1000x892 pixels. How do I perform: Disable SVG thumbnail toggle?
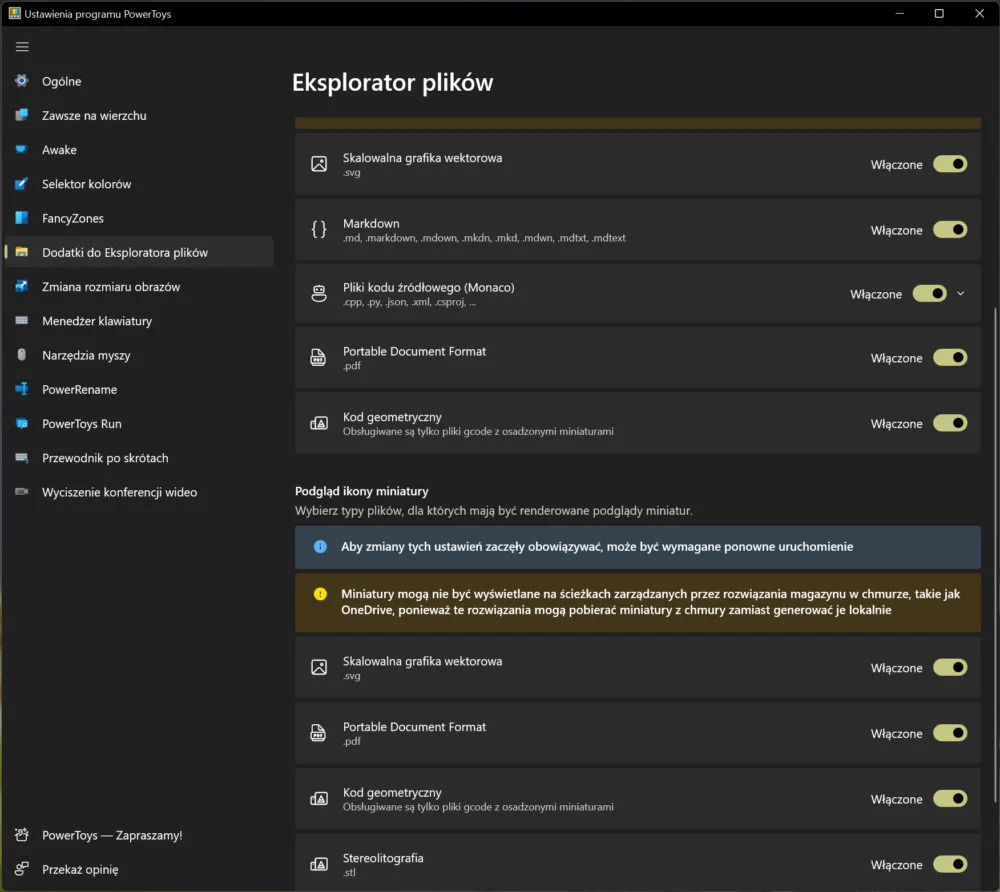click(x=950, y=668)
